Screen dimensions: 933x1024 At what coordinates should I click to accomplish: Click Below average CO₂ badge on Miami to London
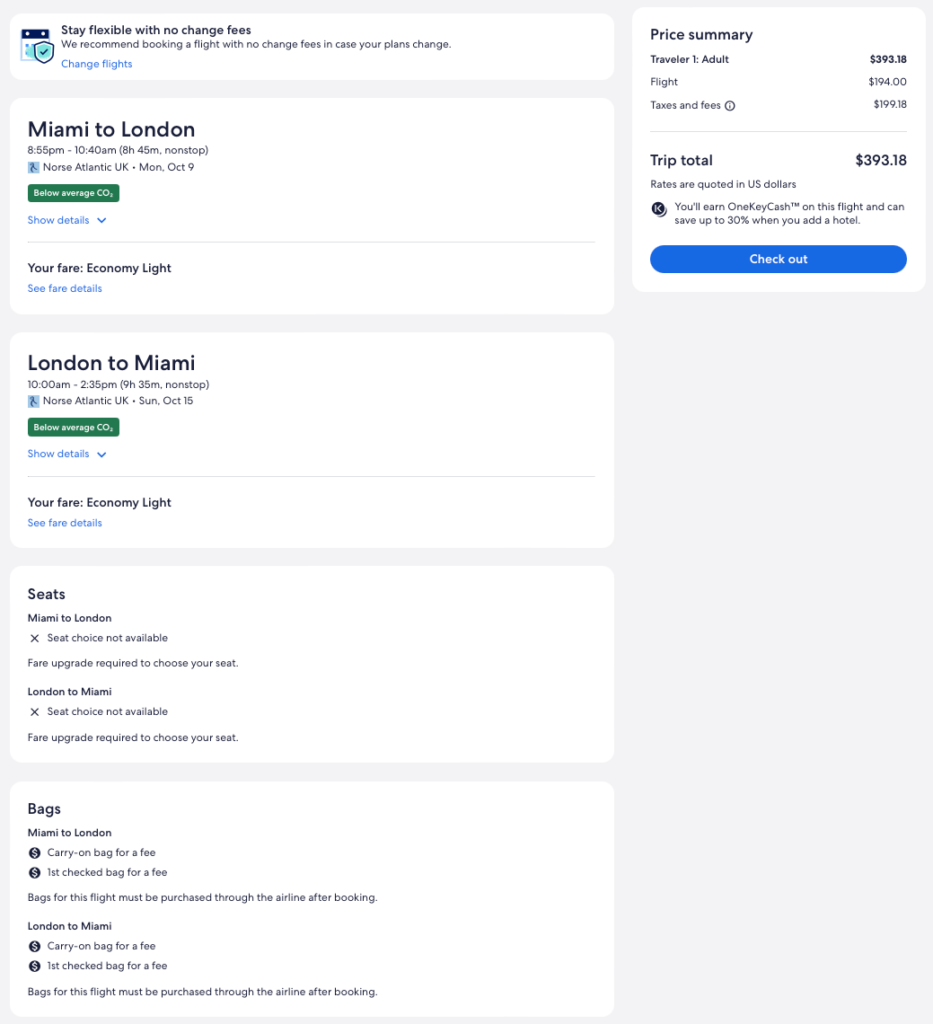tap(73, 193)
